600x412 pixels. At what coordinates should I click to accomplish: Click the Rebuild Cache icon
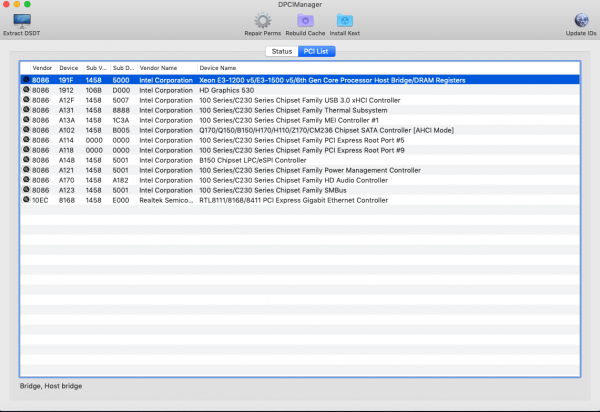304,20
